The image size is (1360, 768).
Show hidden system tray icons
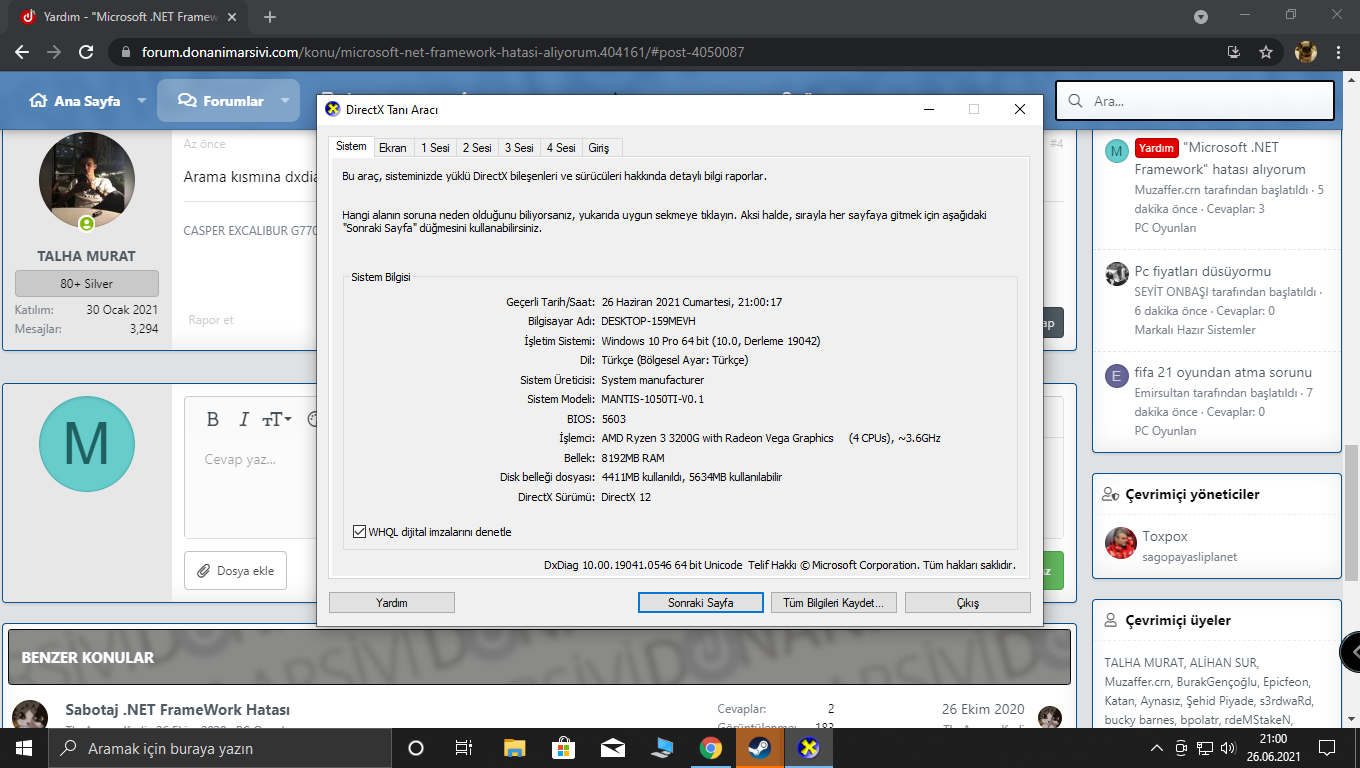click(1157, 748)
